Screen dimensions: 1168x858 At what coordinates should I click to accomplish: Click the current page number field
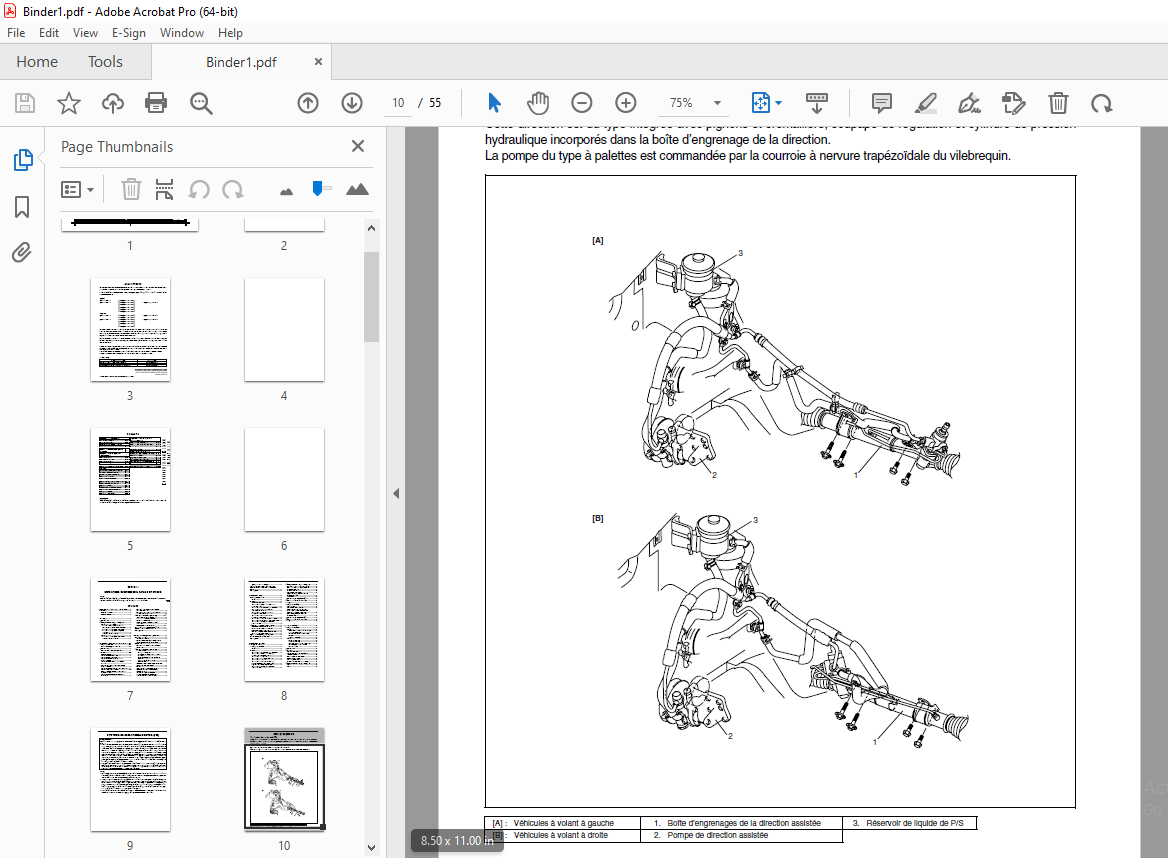[x=399, y=103]
